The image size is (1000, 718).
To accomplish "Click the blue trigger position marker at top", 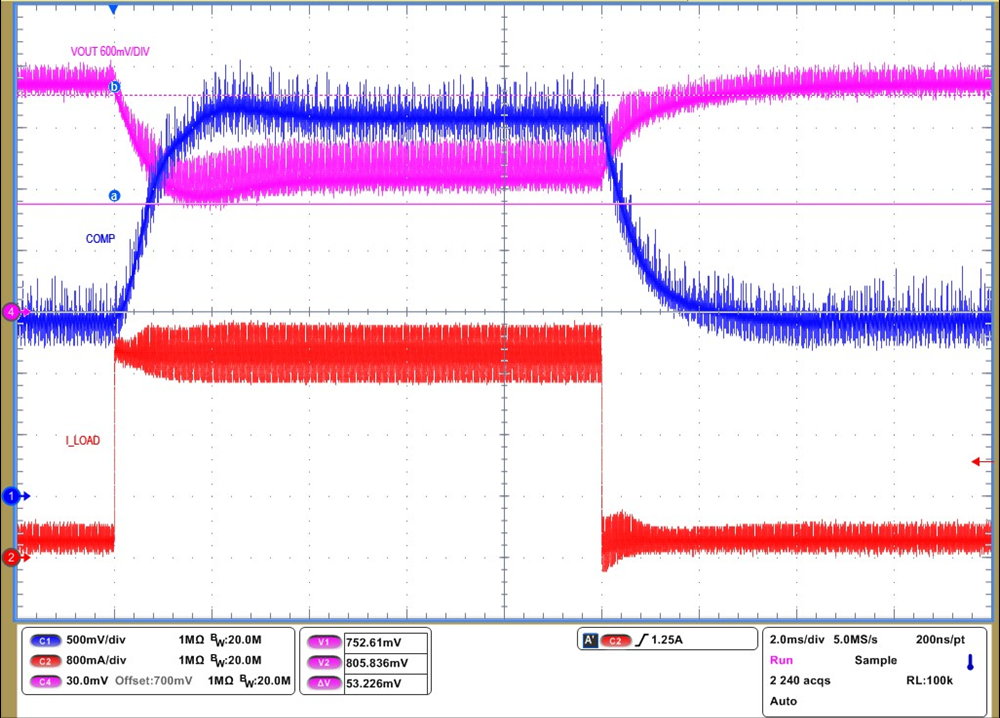I will click(113, 10).
